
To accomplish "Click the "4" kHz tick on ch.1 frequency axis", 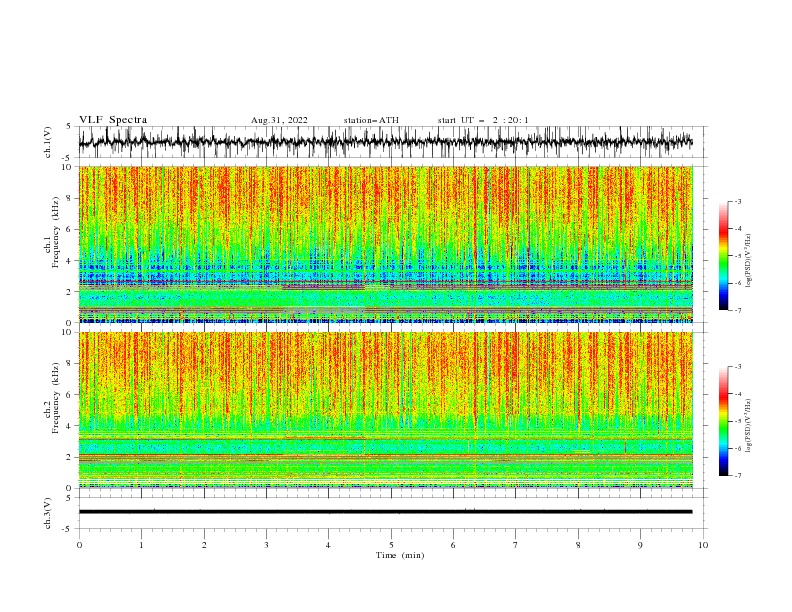I will click(x=70, y=261).
